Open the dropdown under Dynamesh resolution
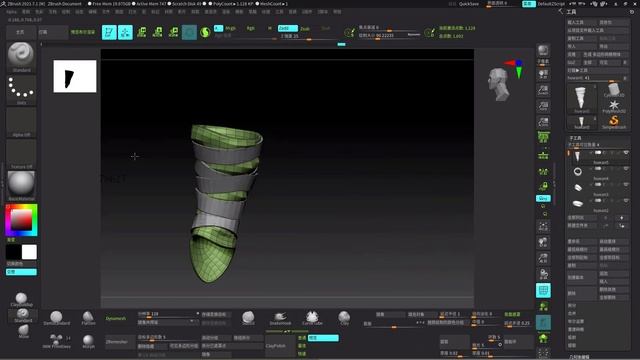 (x=167, y=322)
